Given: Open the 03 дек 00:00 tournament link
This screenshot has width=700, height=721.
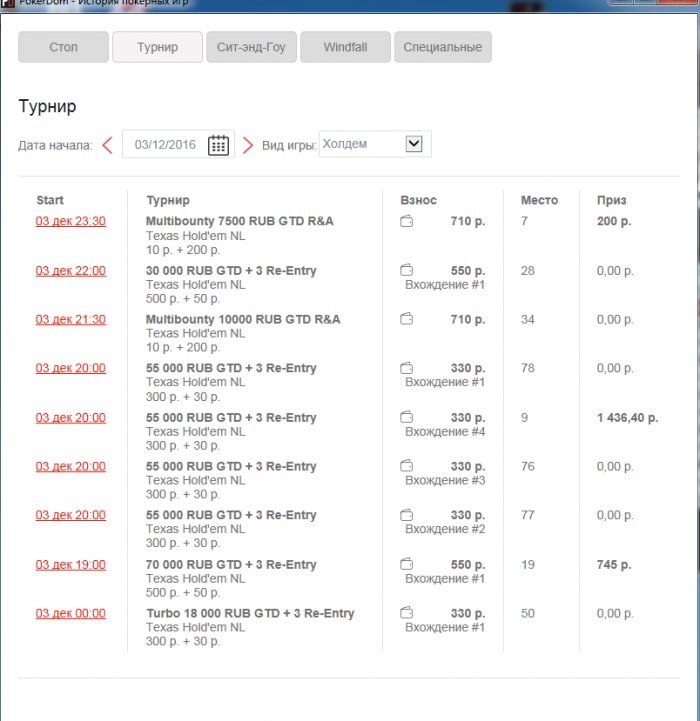Looking at the screenshot, I should coord(71,613).
